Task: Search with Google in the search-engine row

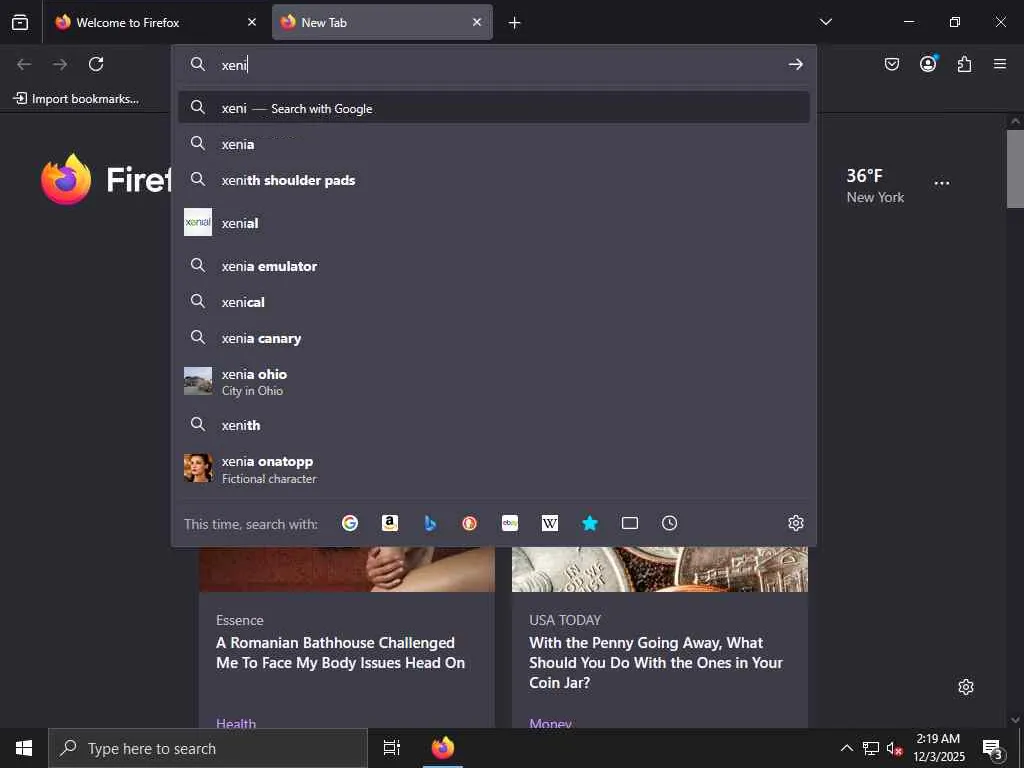Action: [350, 523]
